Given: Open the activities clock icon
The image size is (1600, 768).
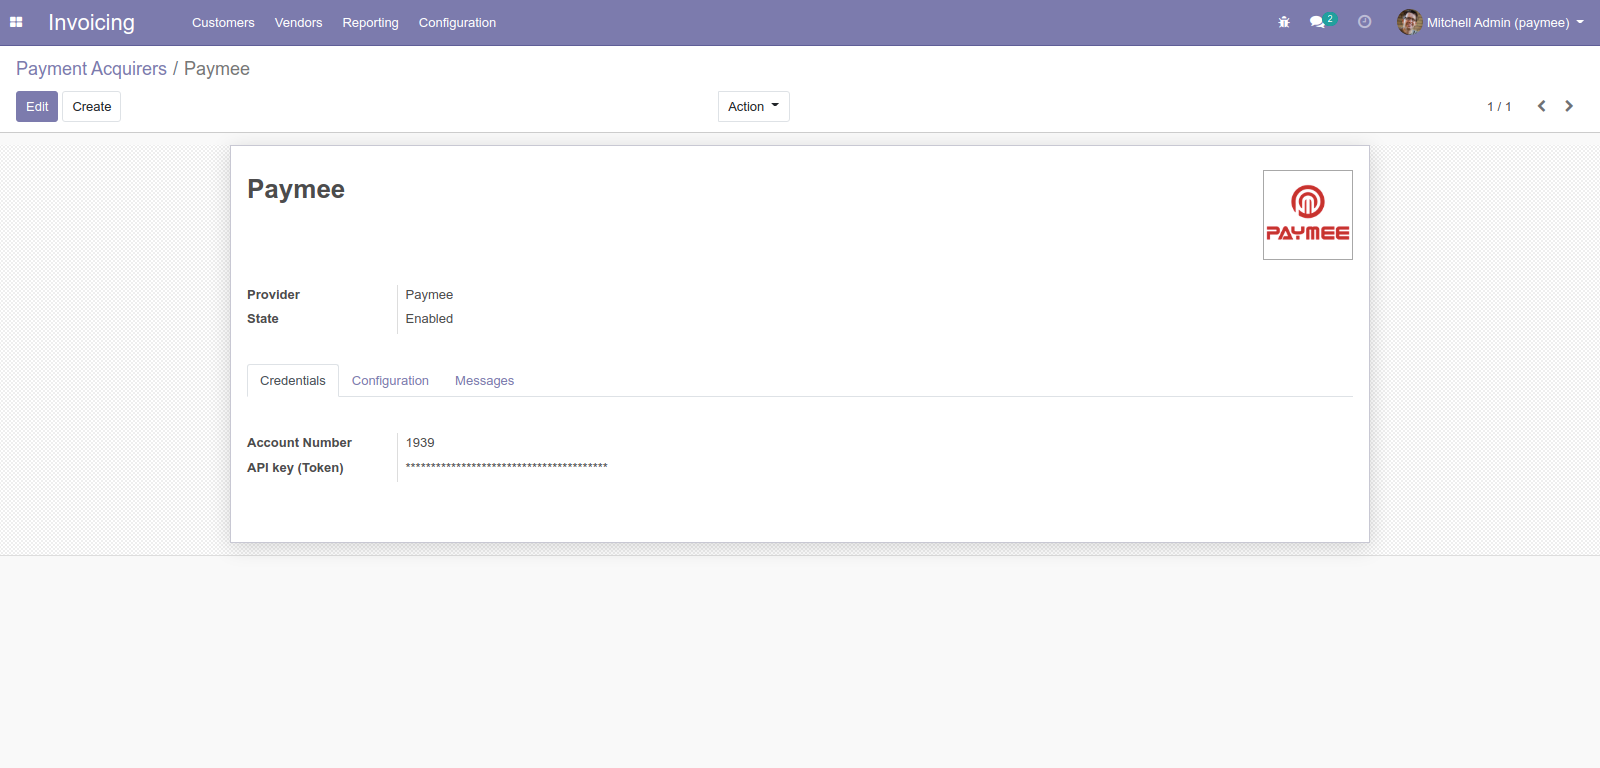Looking at the screenshot, I should click(1364, 22).
